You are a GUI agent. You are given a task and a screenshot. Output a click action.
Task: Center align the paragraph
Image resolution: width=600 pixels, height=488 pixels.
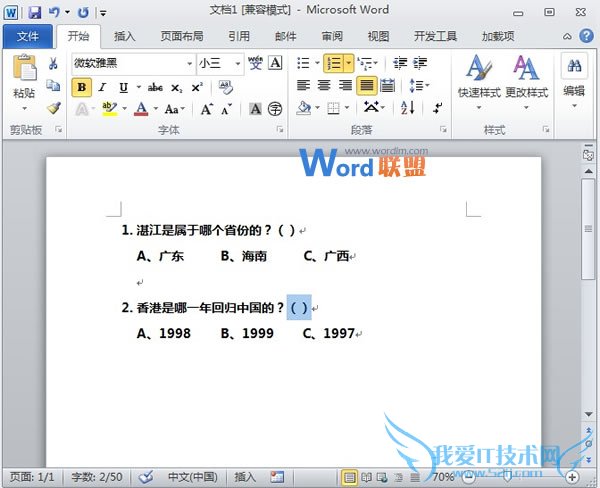tap(324, 85)
